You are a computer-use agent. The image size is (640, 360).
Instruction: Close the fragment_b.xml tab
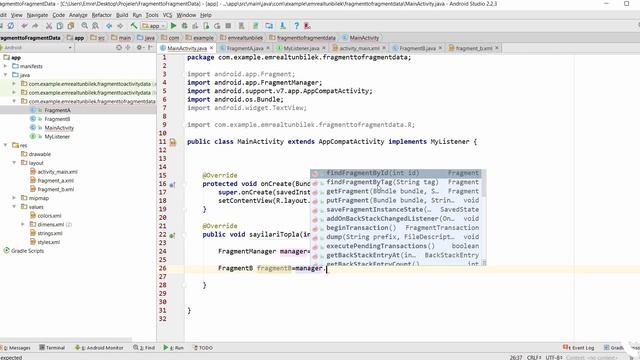pos(497,48)
